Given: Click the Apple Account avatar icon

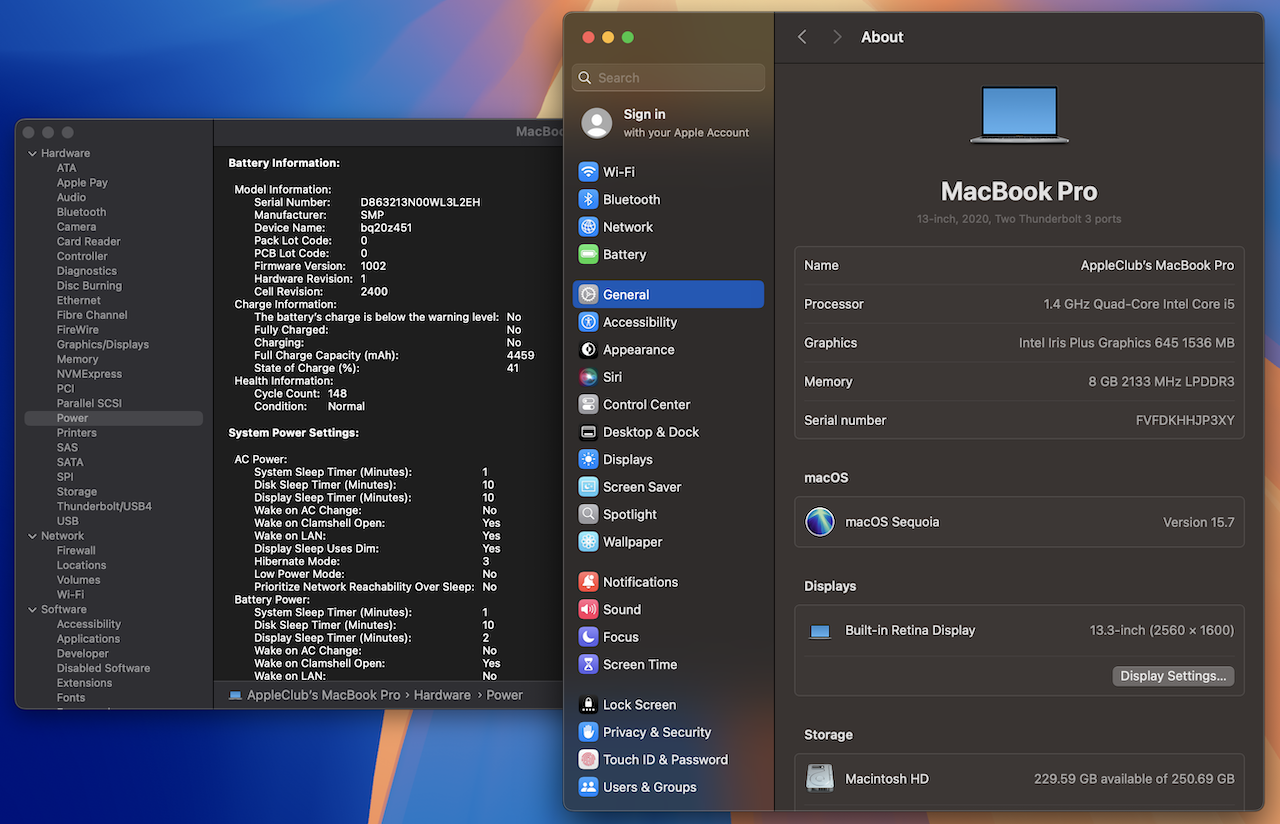Looking at the screenshot, I should click(597, 123).
